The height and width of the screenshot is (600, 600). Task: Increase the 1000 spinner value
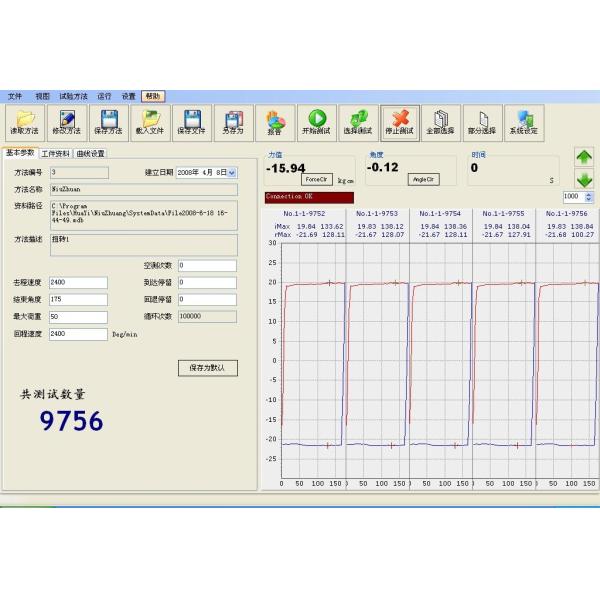[x=589, y=194]
